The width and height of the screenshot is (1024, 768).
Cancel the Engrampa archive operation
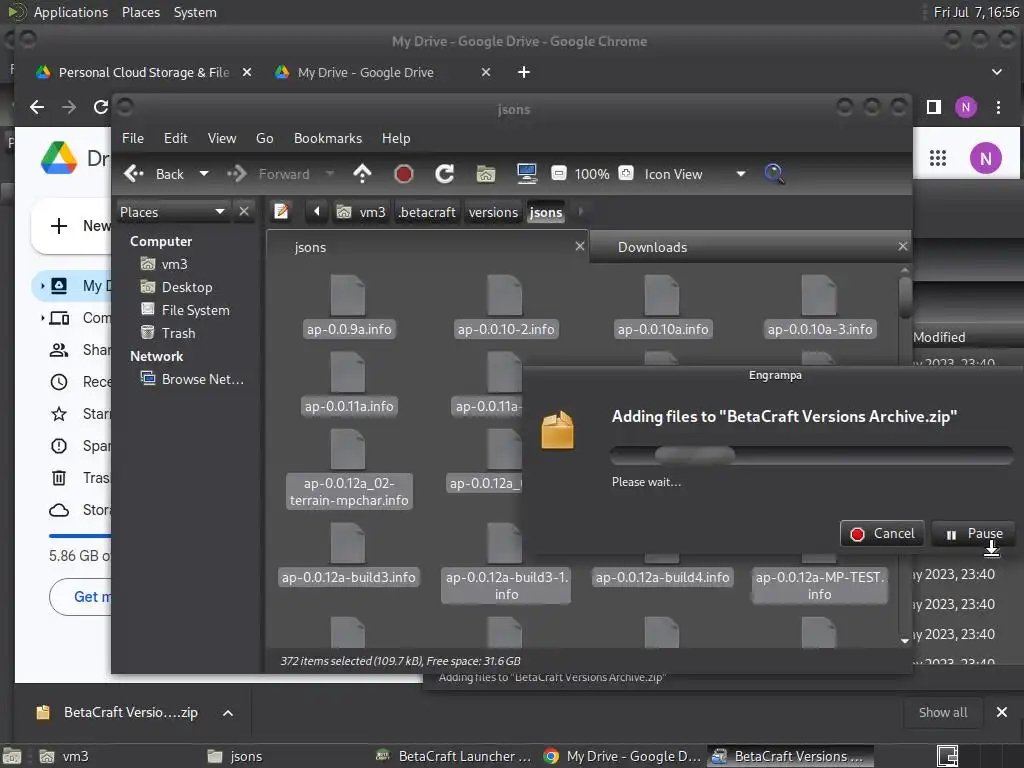click(882, 534)
